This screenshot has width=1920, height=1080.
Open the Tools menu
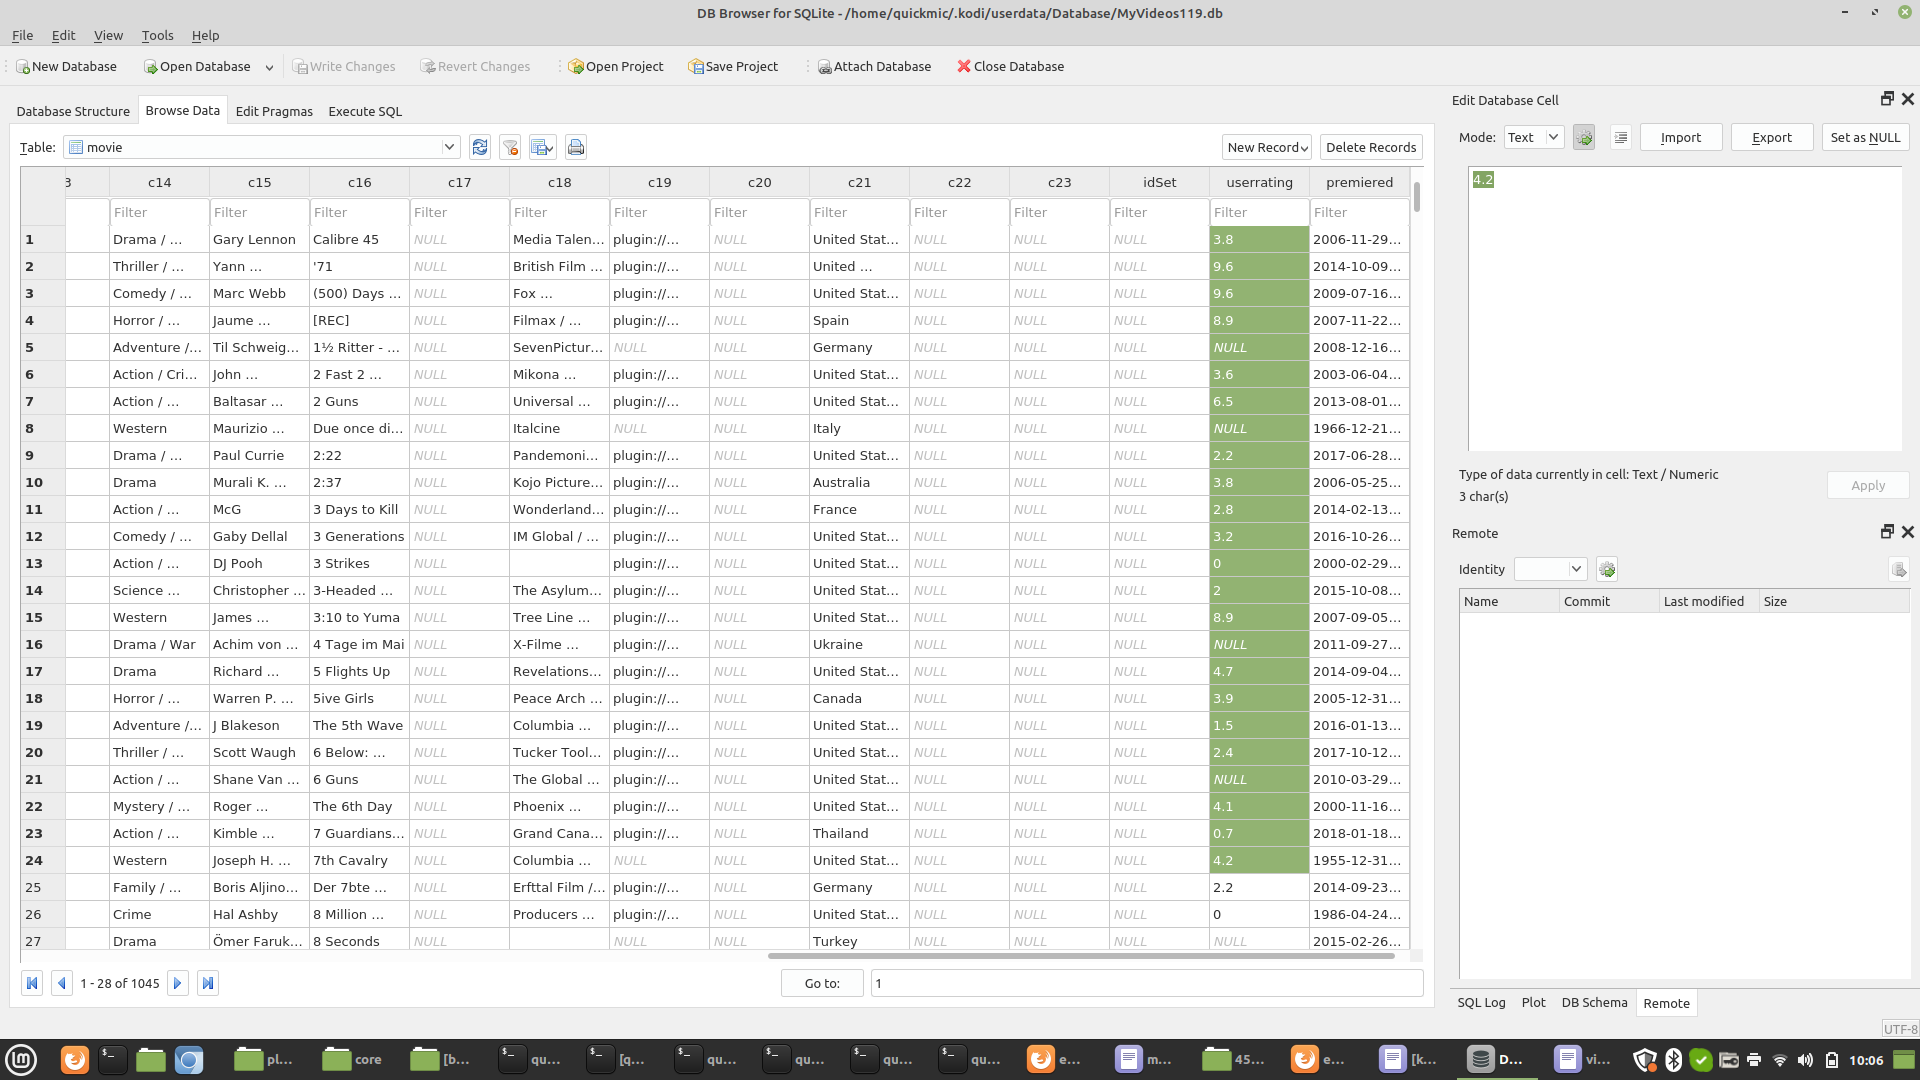[x=157, y=35]
